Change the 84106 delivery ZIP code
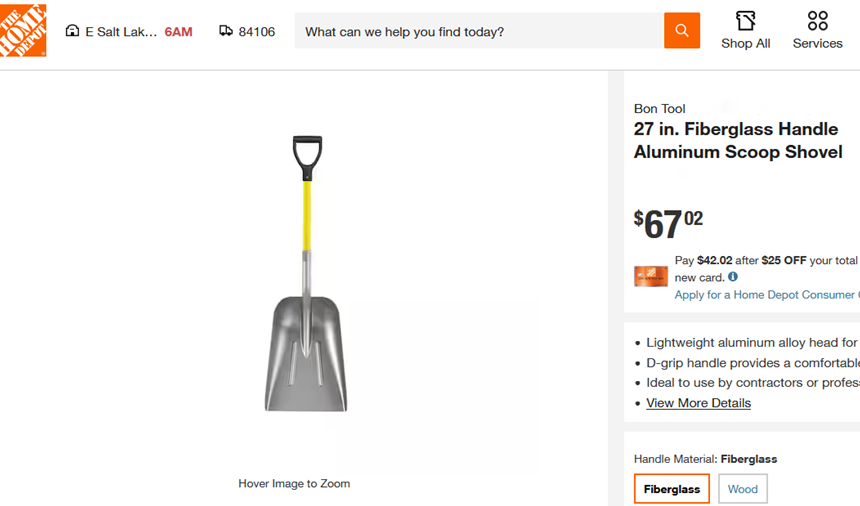Image resolution: width=860 pixels, height=506 pixels. [x=257, y=32]
